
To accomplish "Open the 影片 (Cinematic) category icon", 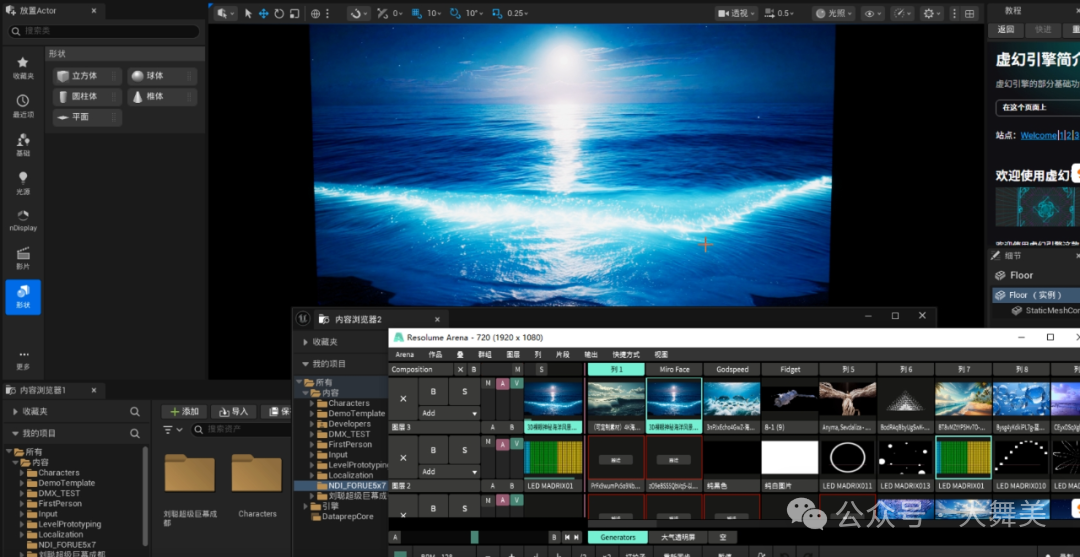I will pyautogui.click(x=22, y=258).
